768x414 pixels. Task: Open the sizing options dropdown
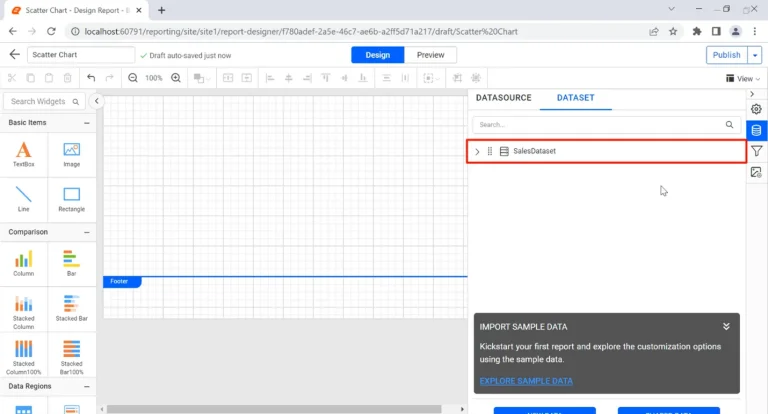click(x=431, y=78)
